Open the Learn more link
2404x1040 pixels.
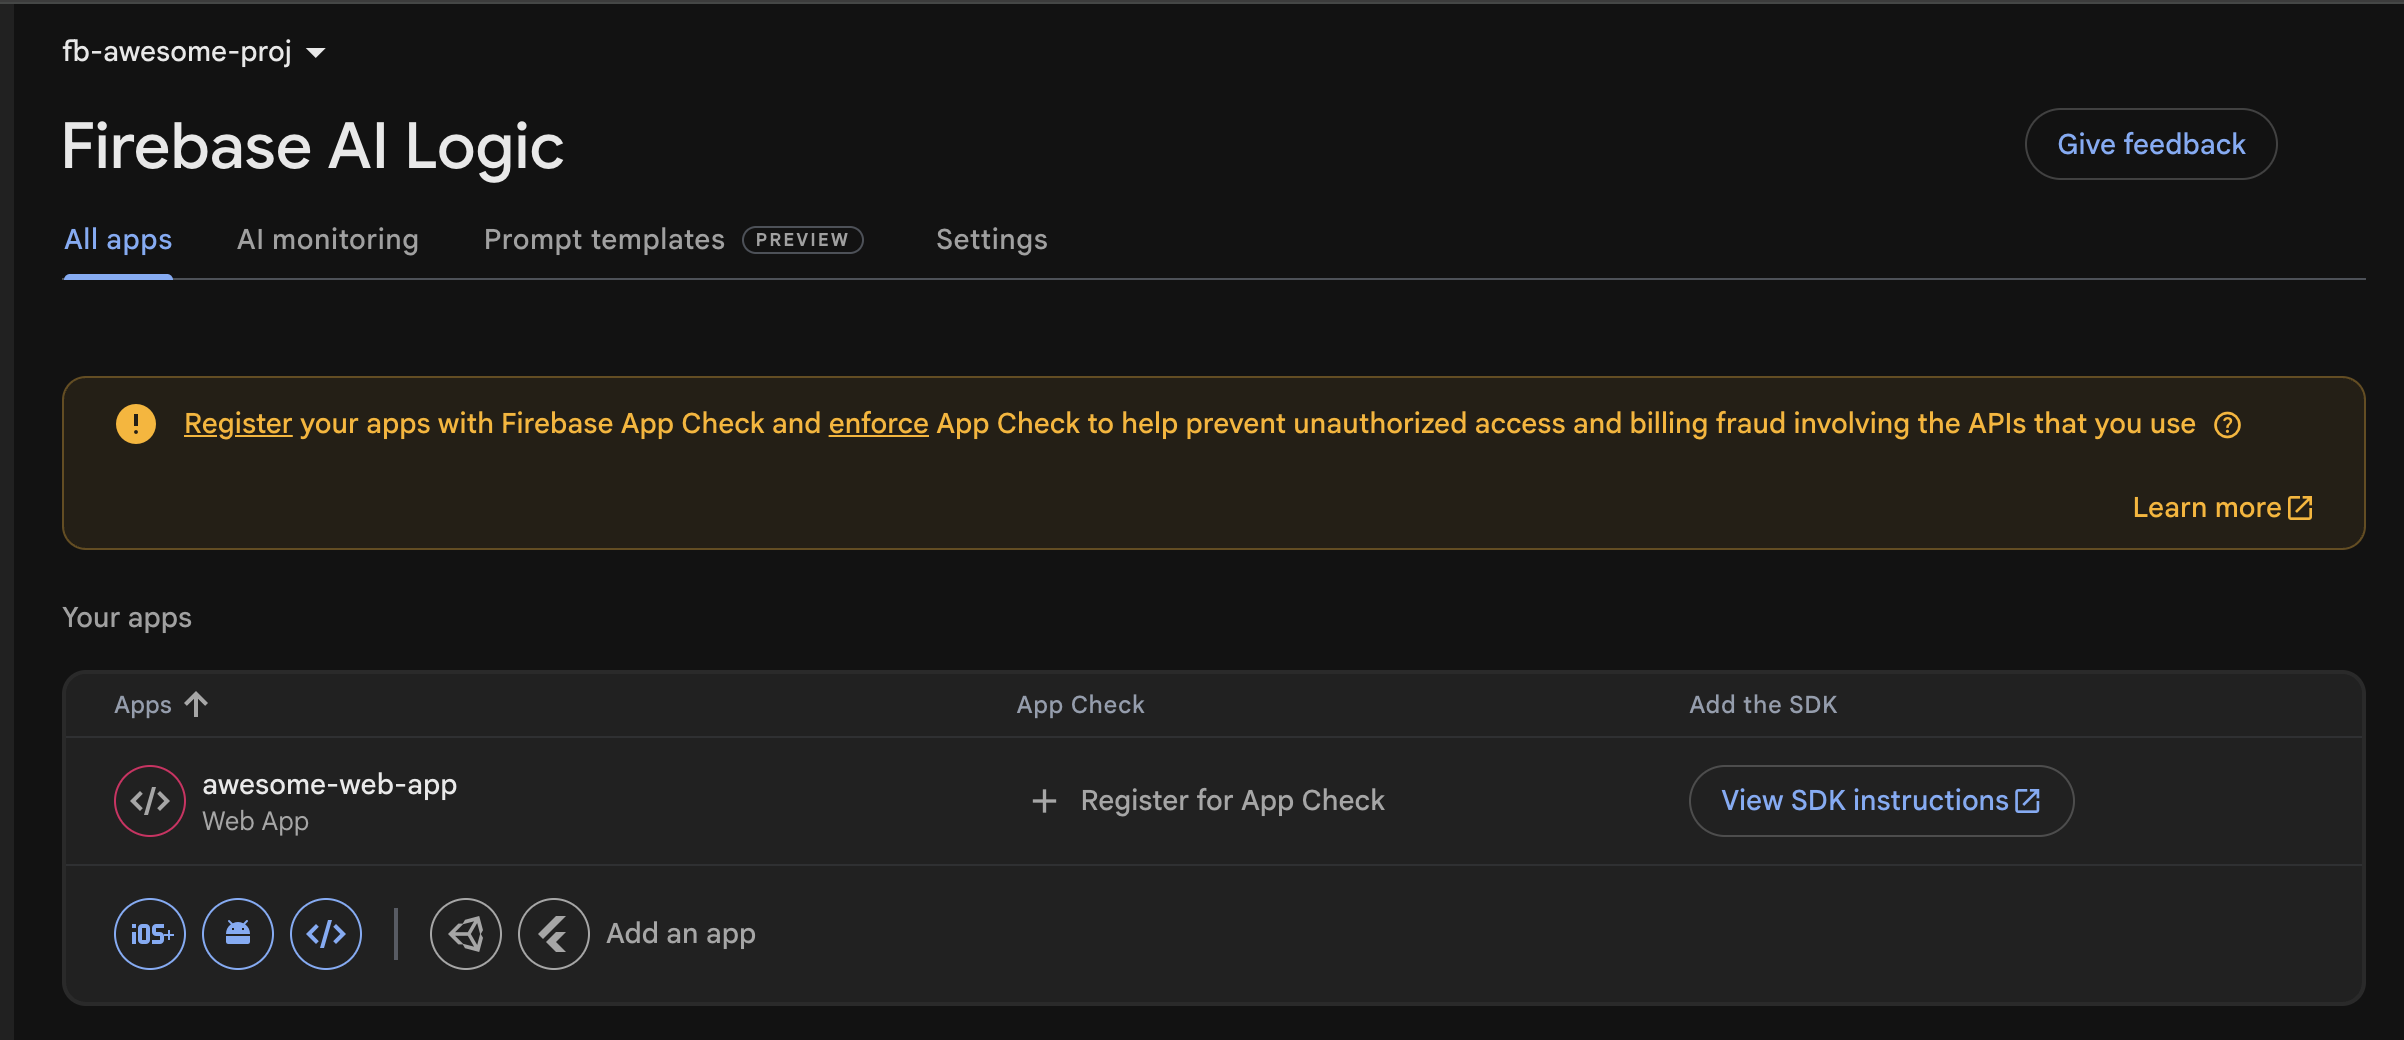(x=2222, y=508)
